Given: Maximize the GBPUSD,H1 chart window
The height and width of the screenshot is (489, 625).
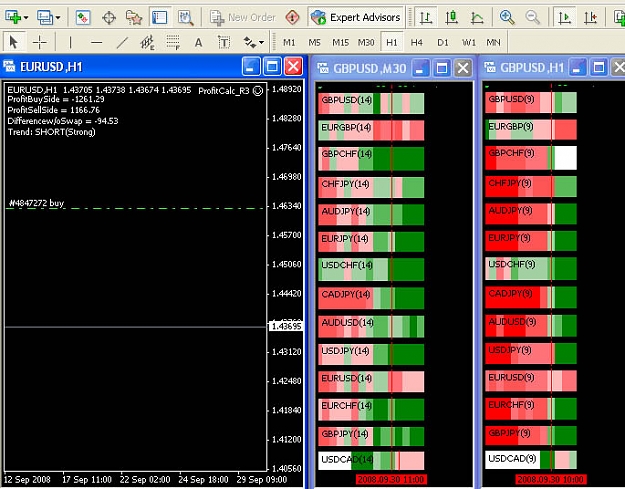Looking at the screenshot, I should point(599,68).
